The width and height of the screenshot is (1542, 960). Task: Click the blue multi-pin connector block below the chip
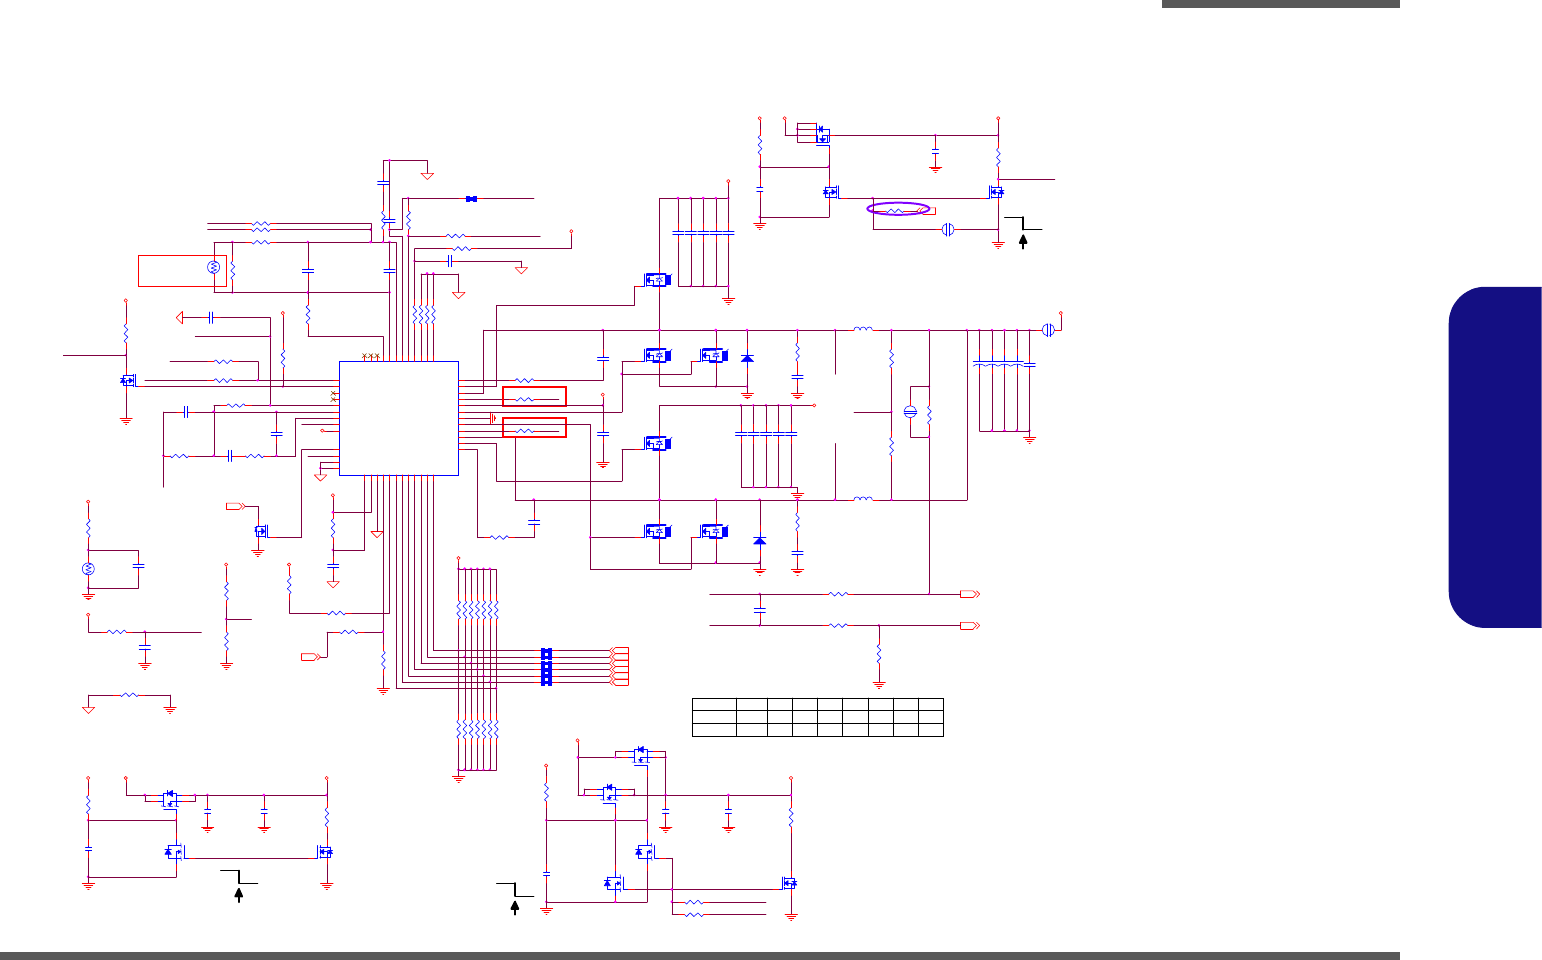pyautogui.click(x=546, y=667)
